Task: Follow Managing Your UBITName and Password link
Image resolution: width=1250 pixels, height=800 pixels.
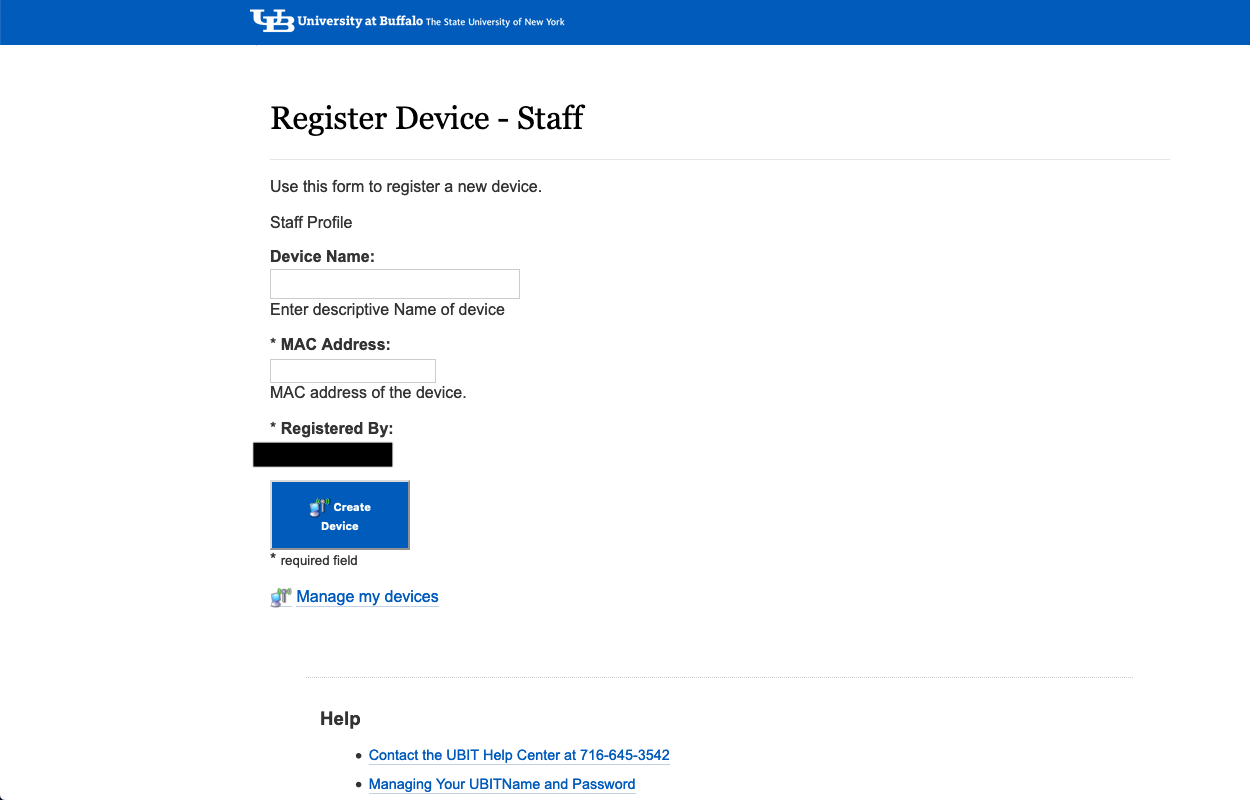Action: (502, 784)
